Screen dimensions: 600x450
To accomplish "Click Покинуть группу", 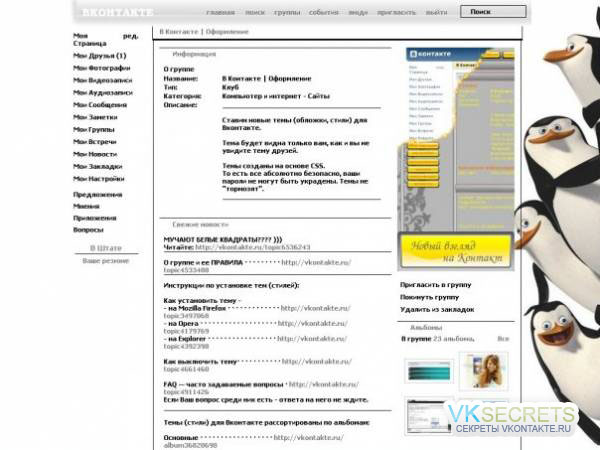I will click(x=429, y=297).
